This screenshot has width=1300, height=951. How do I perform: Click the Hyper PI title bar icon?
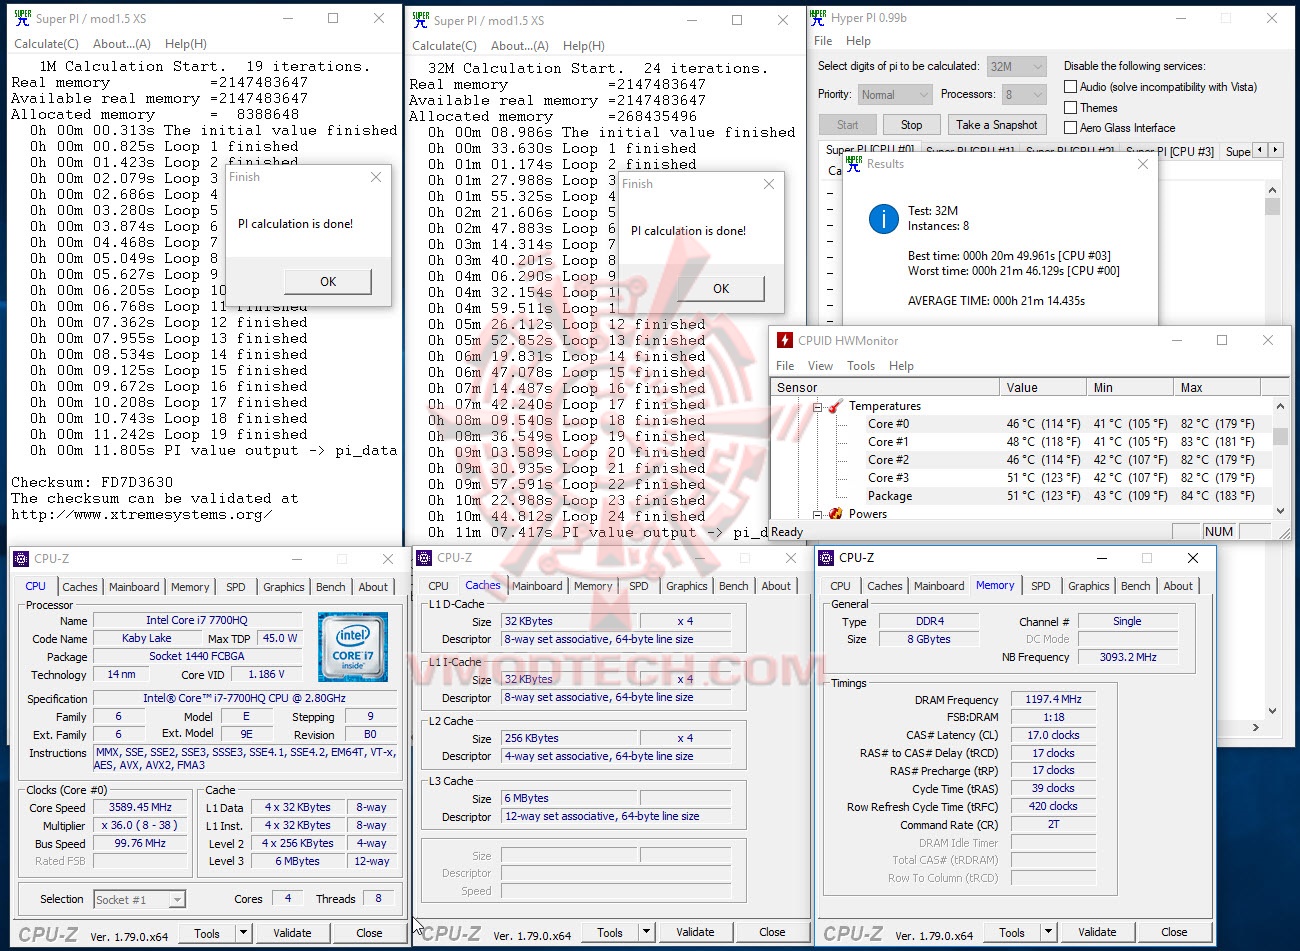[x=818, y=18]
